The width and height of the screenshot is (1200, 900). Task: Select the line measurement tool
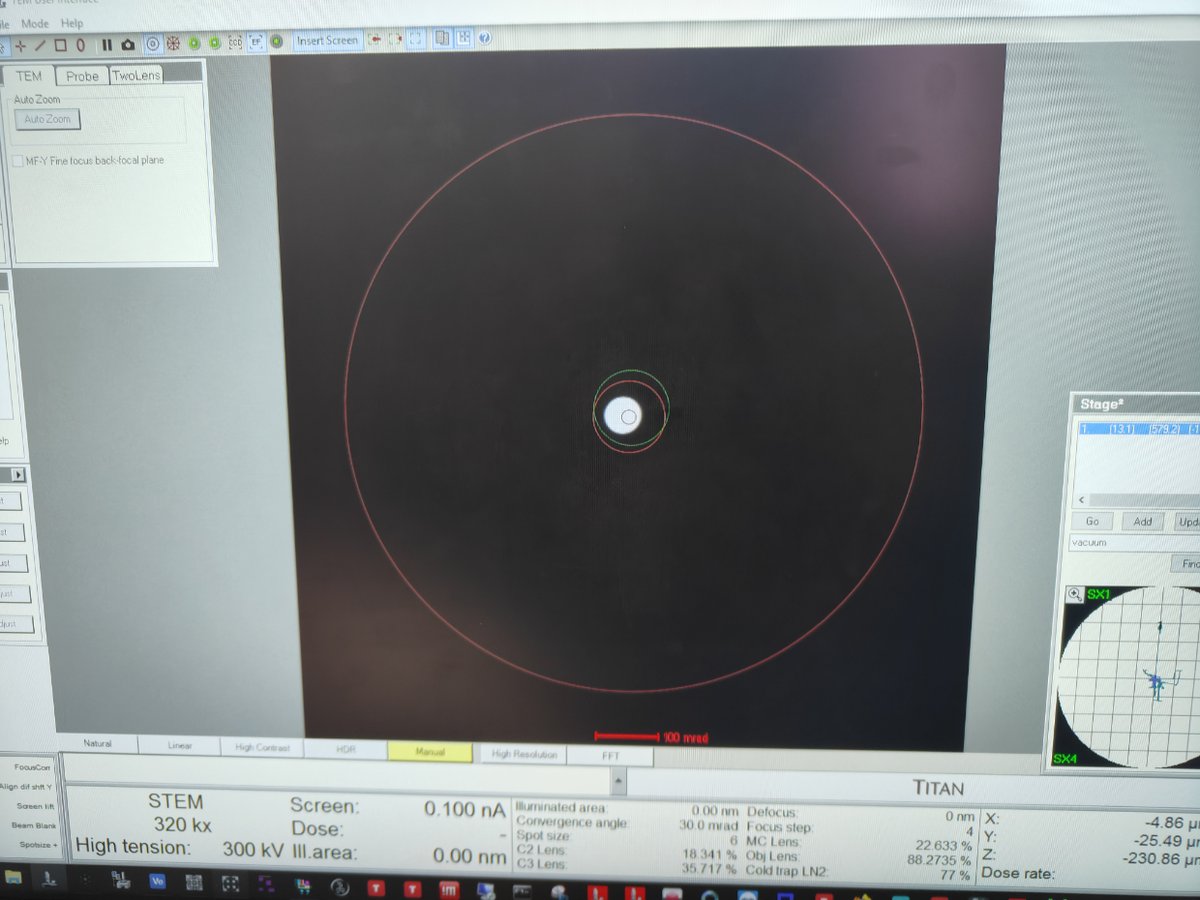(39, 44)
